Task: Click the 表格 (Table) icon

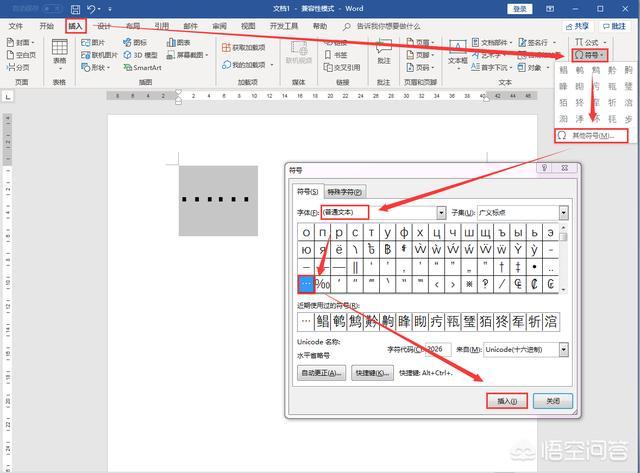Action: 58,52
